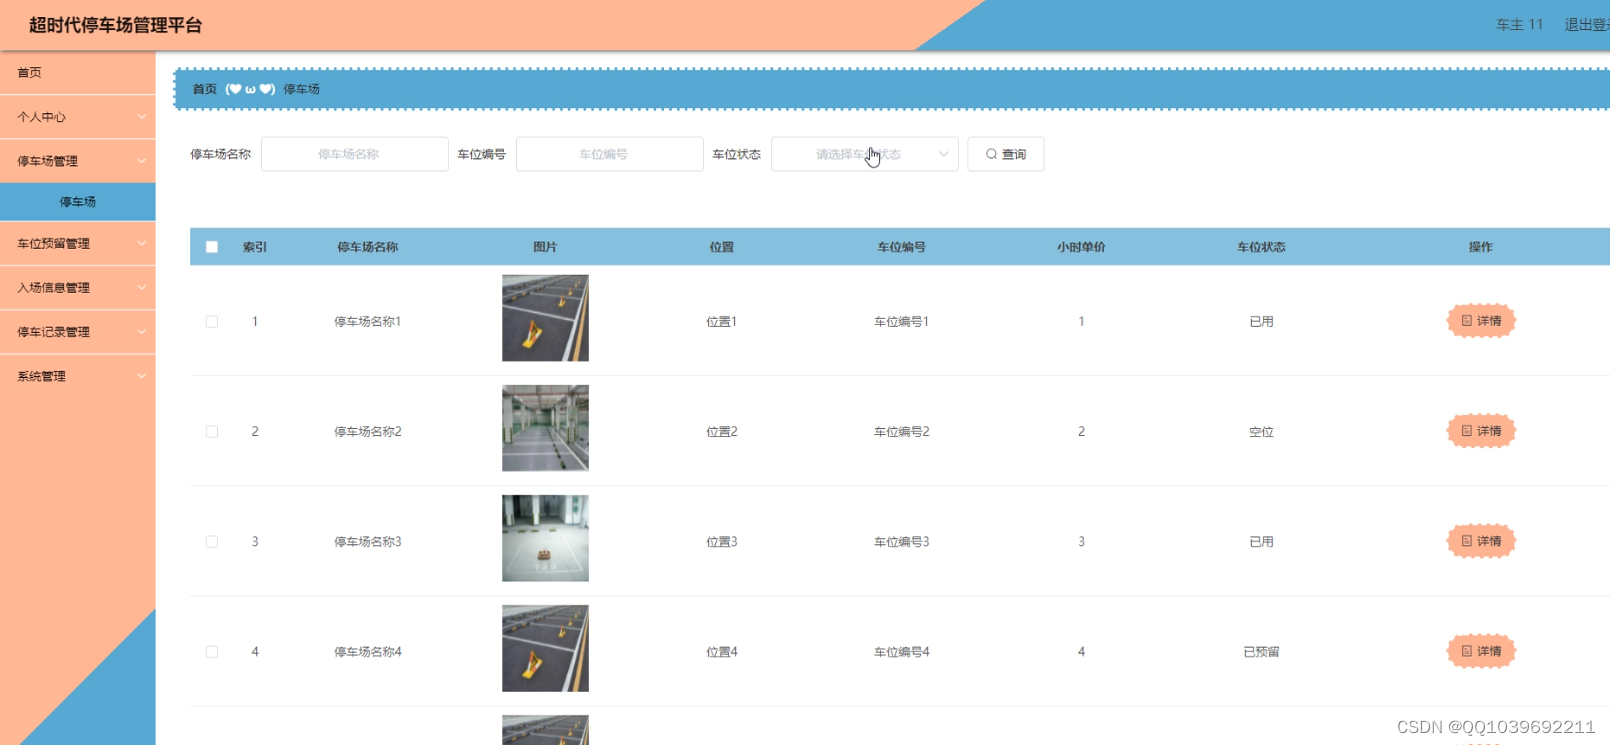Click the document icon in 停车场名称3 详情 button
Screen dimensions: 1610x745
point(1467,541)
